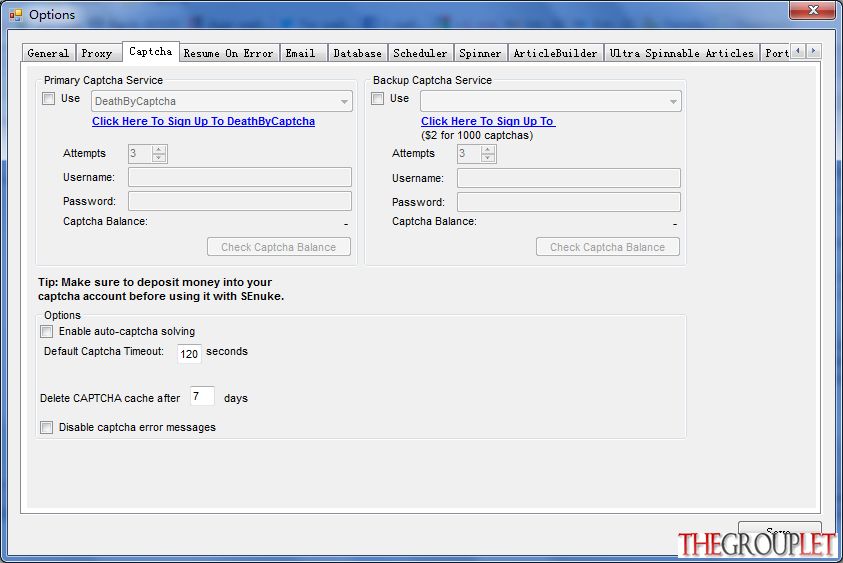Click the Options window title icon

click(16, 15)
